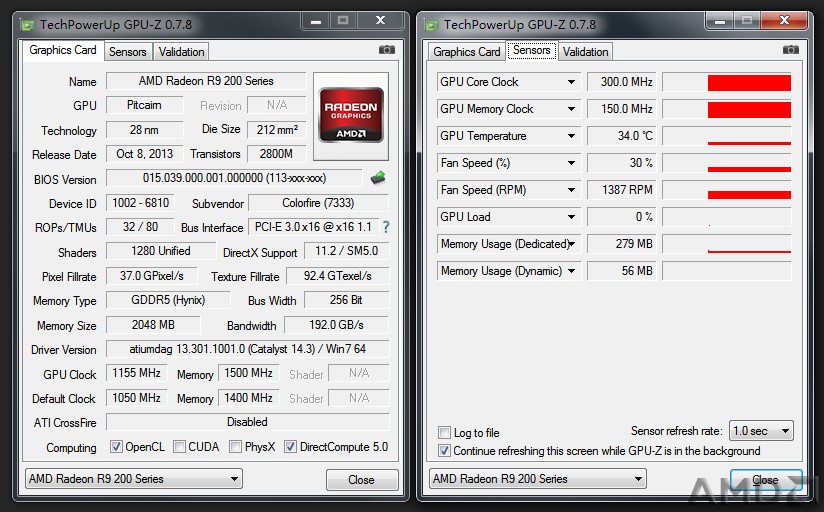
Task: Click GPU-Z app icon in left title bar
Action: [27, 25]
